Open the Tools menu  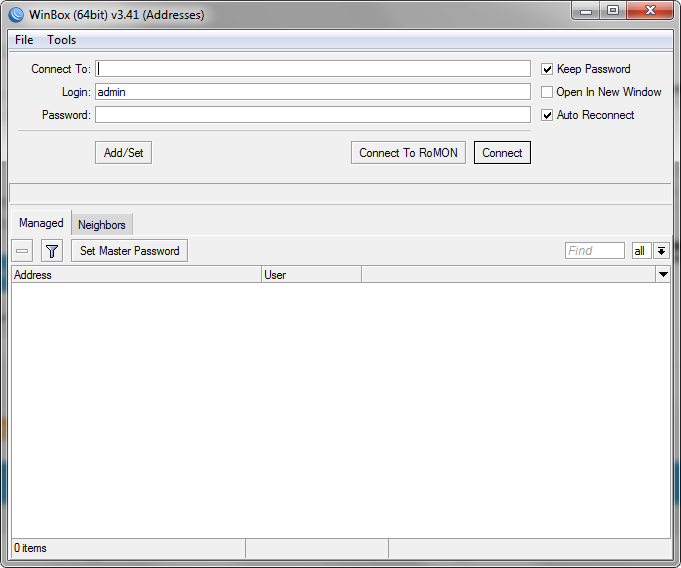pos(62,40)
